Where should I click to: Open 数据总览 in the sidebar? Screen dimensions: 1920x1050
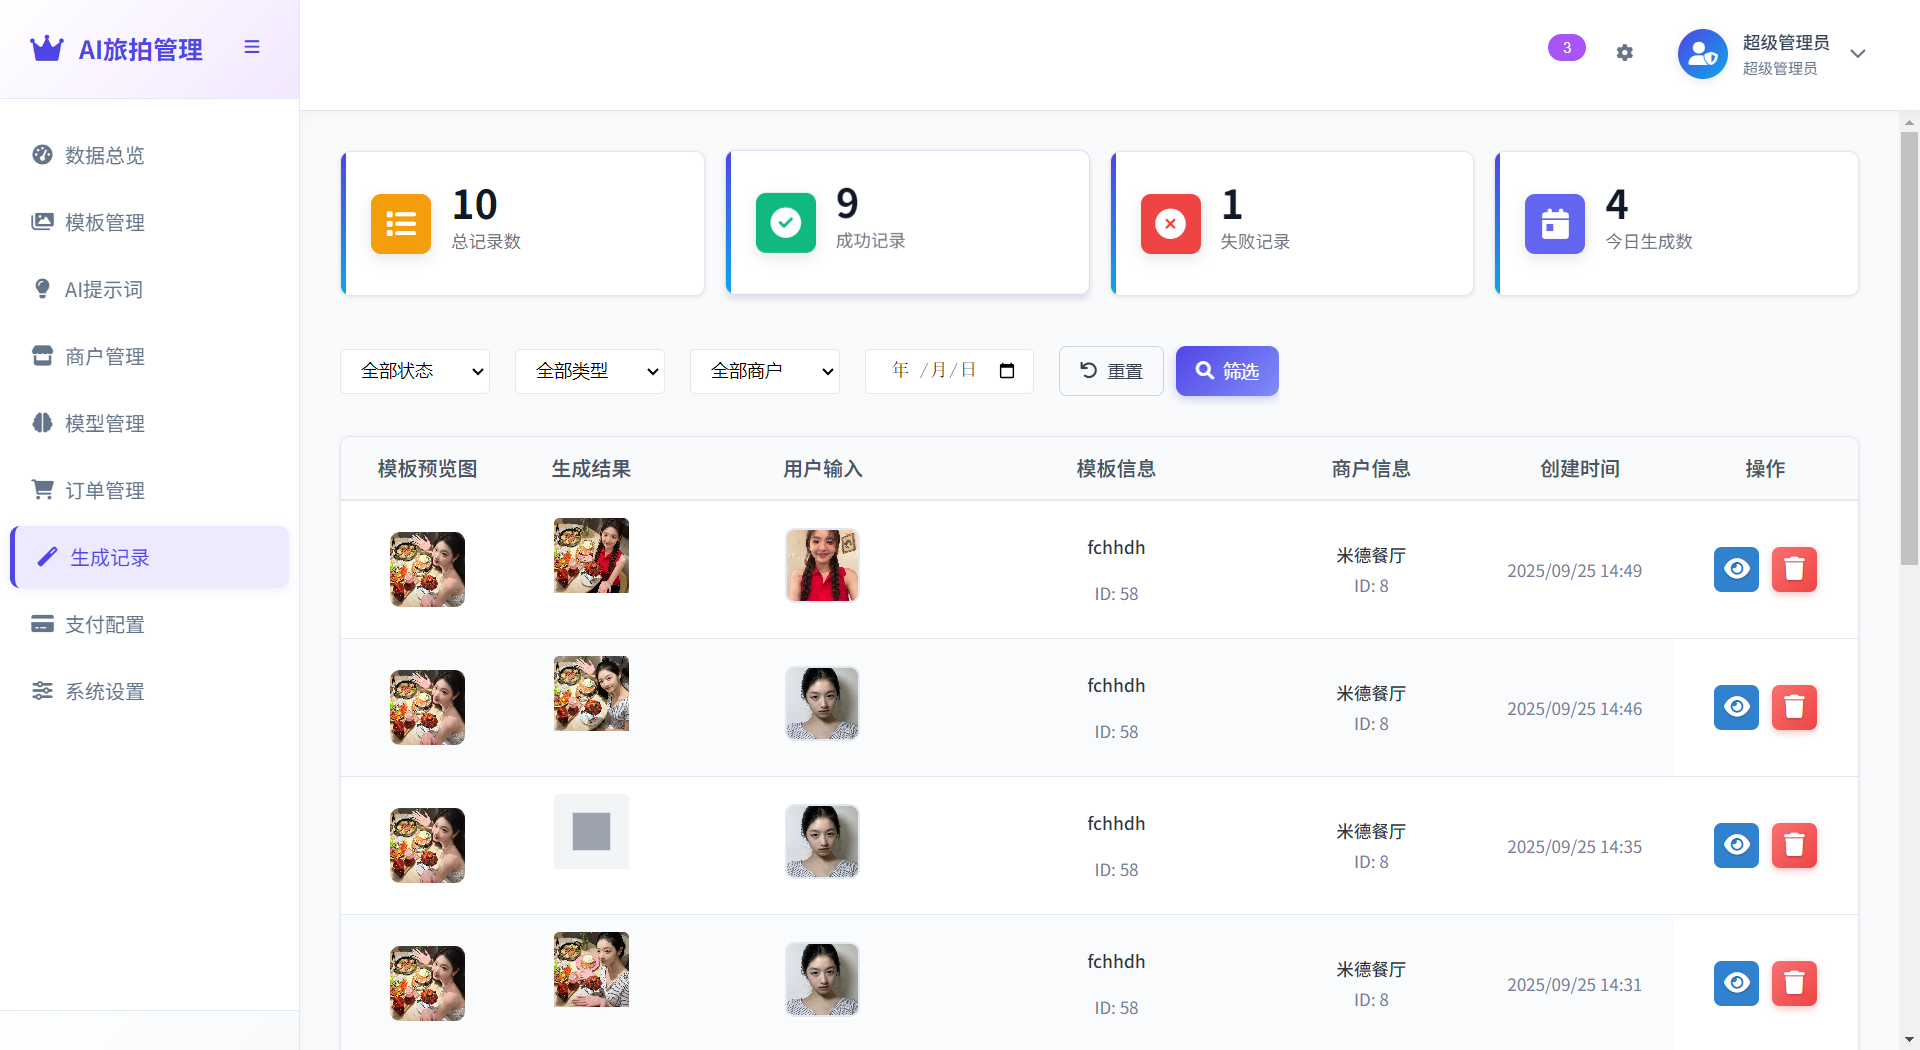(x=104, y=155)
